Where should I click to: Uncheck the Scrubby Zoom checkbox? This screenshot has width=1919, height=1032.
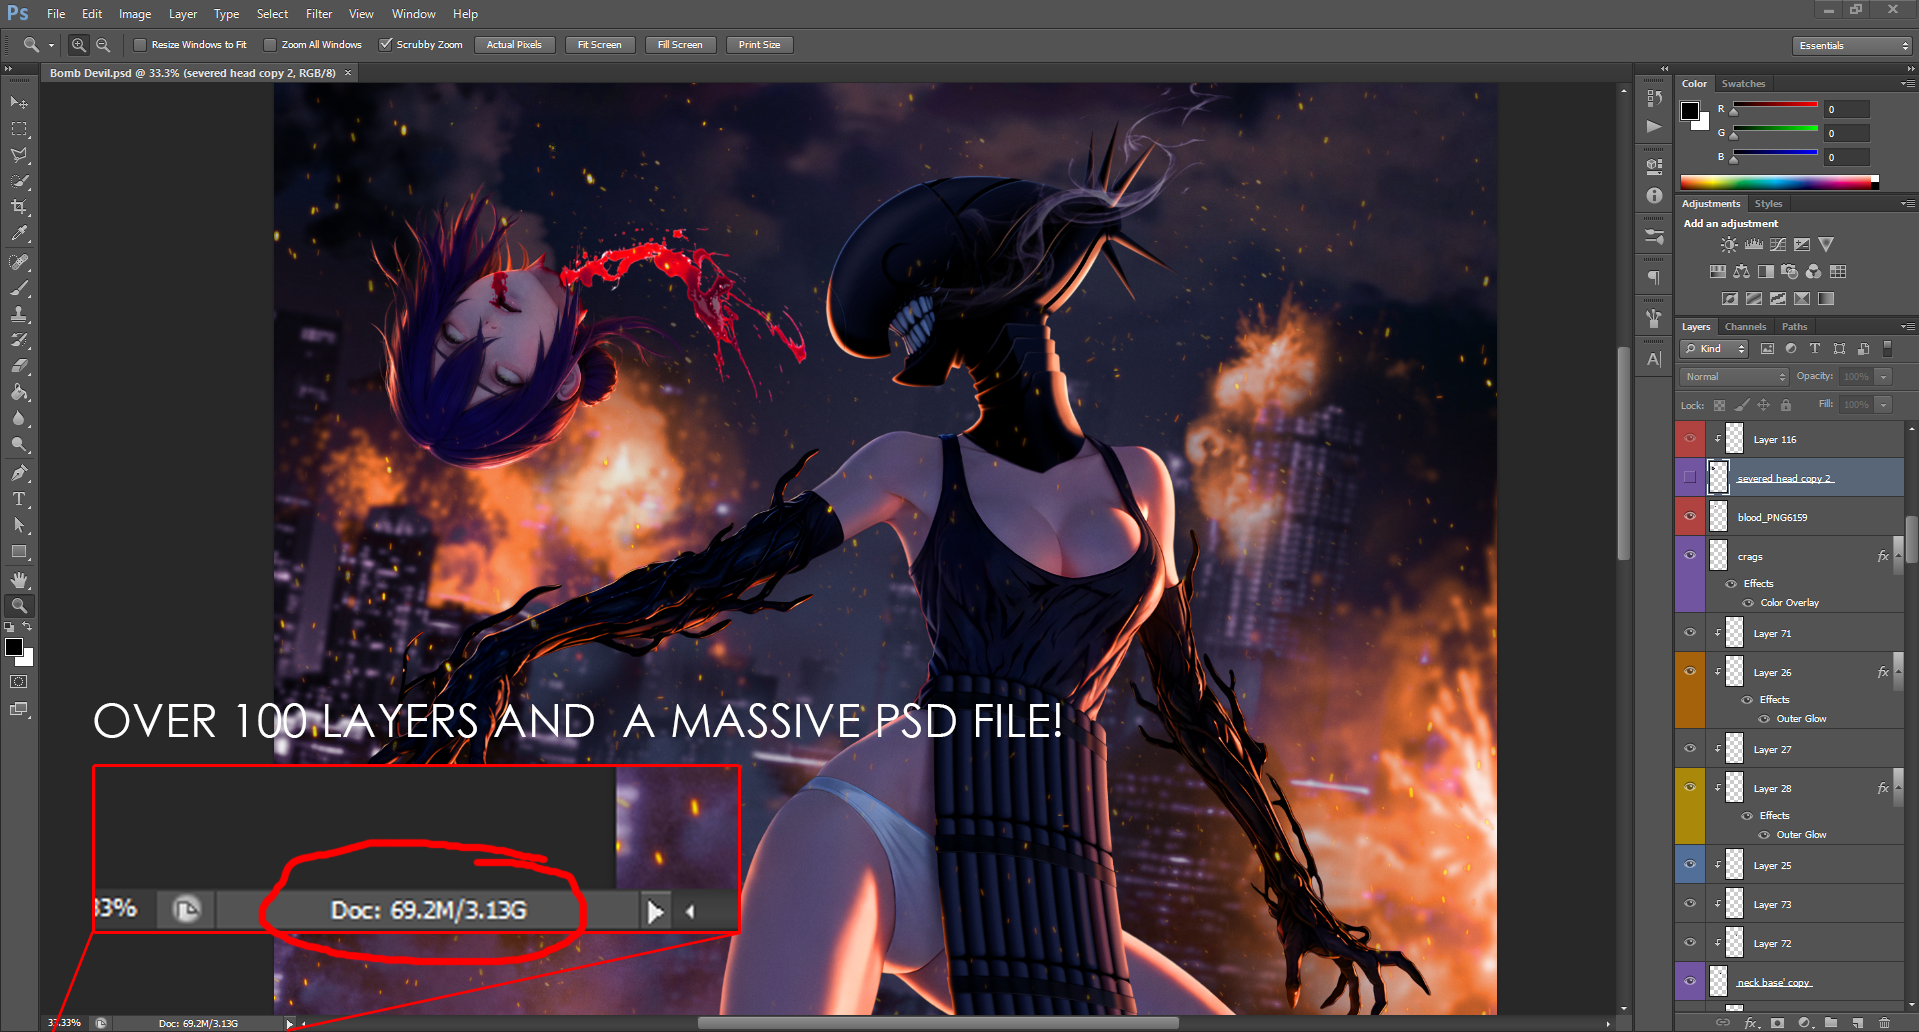point(385,45)
